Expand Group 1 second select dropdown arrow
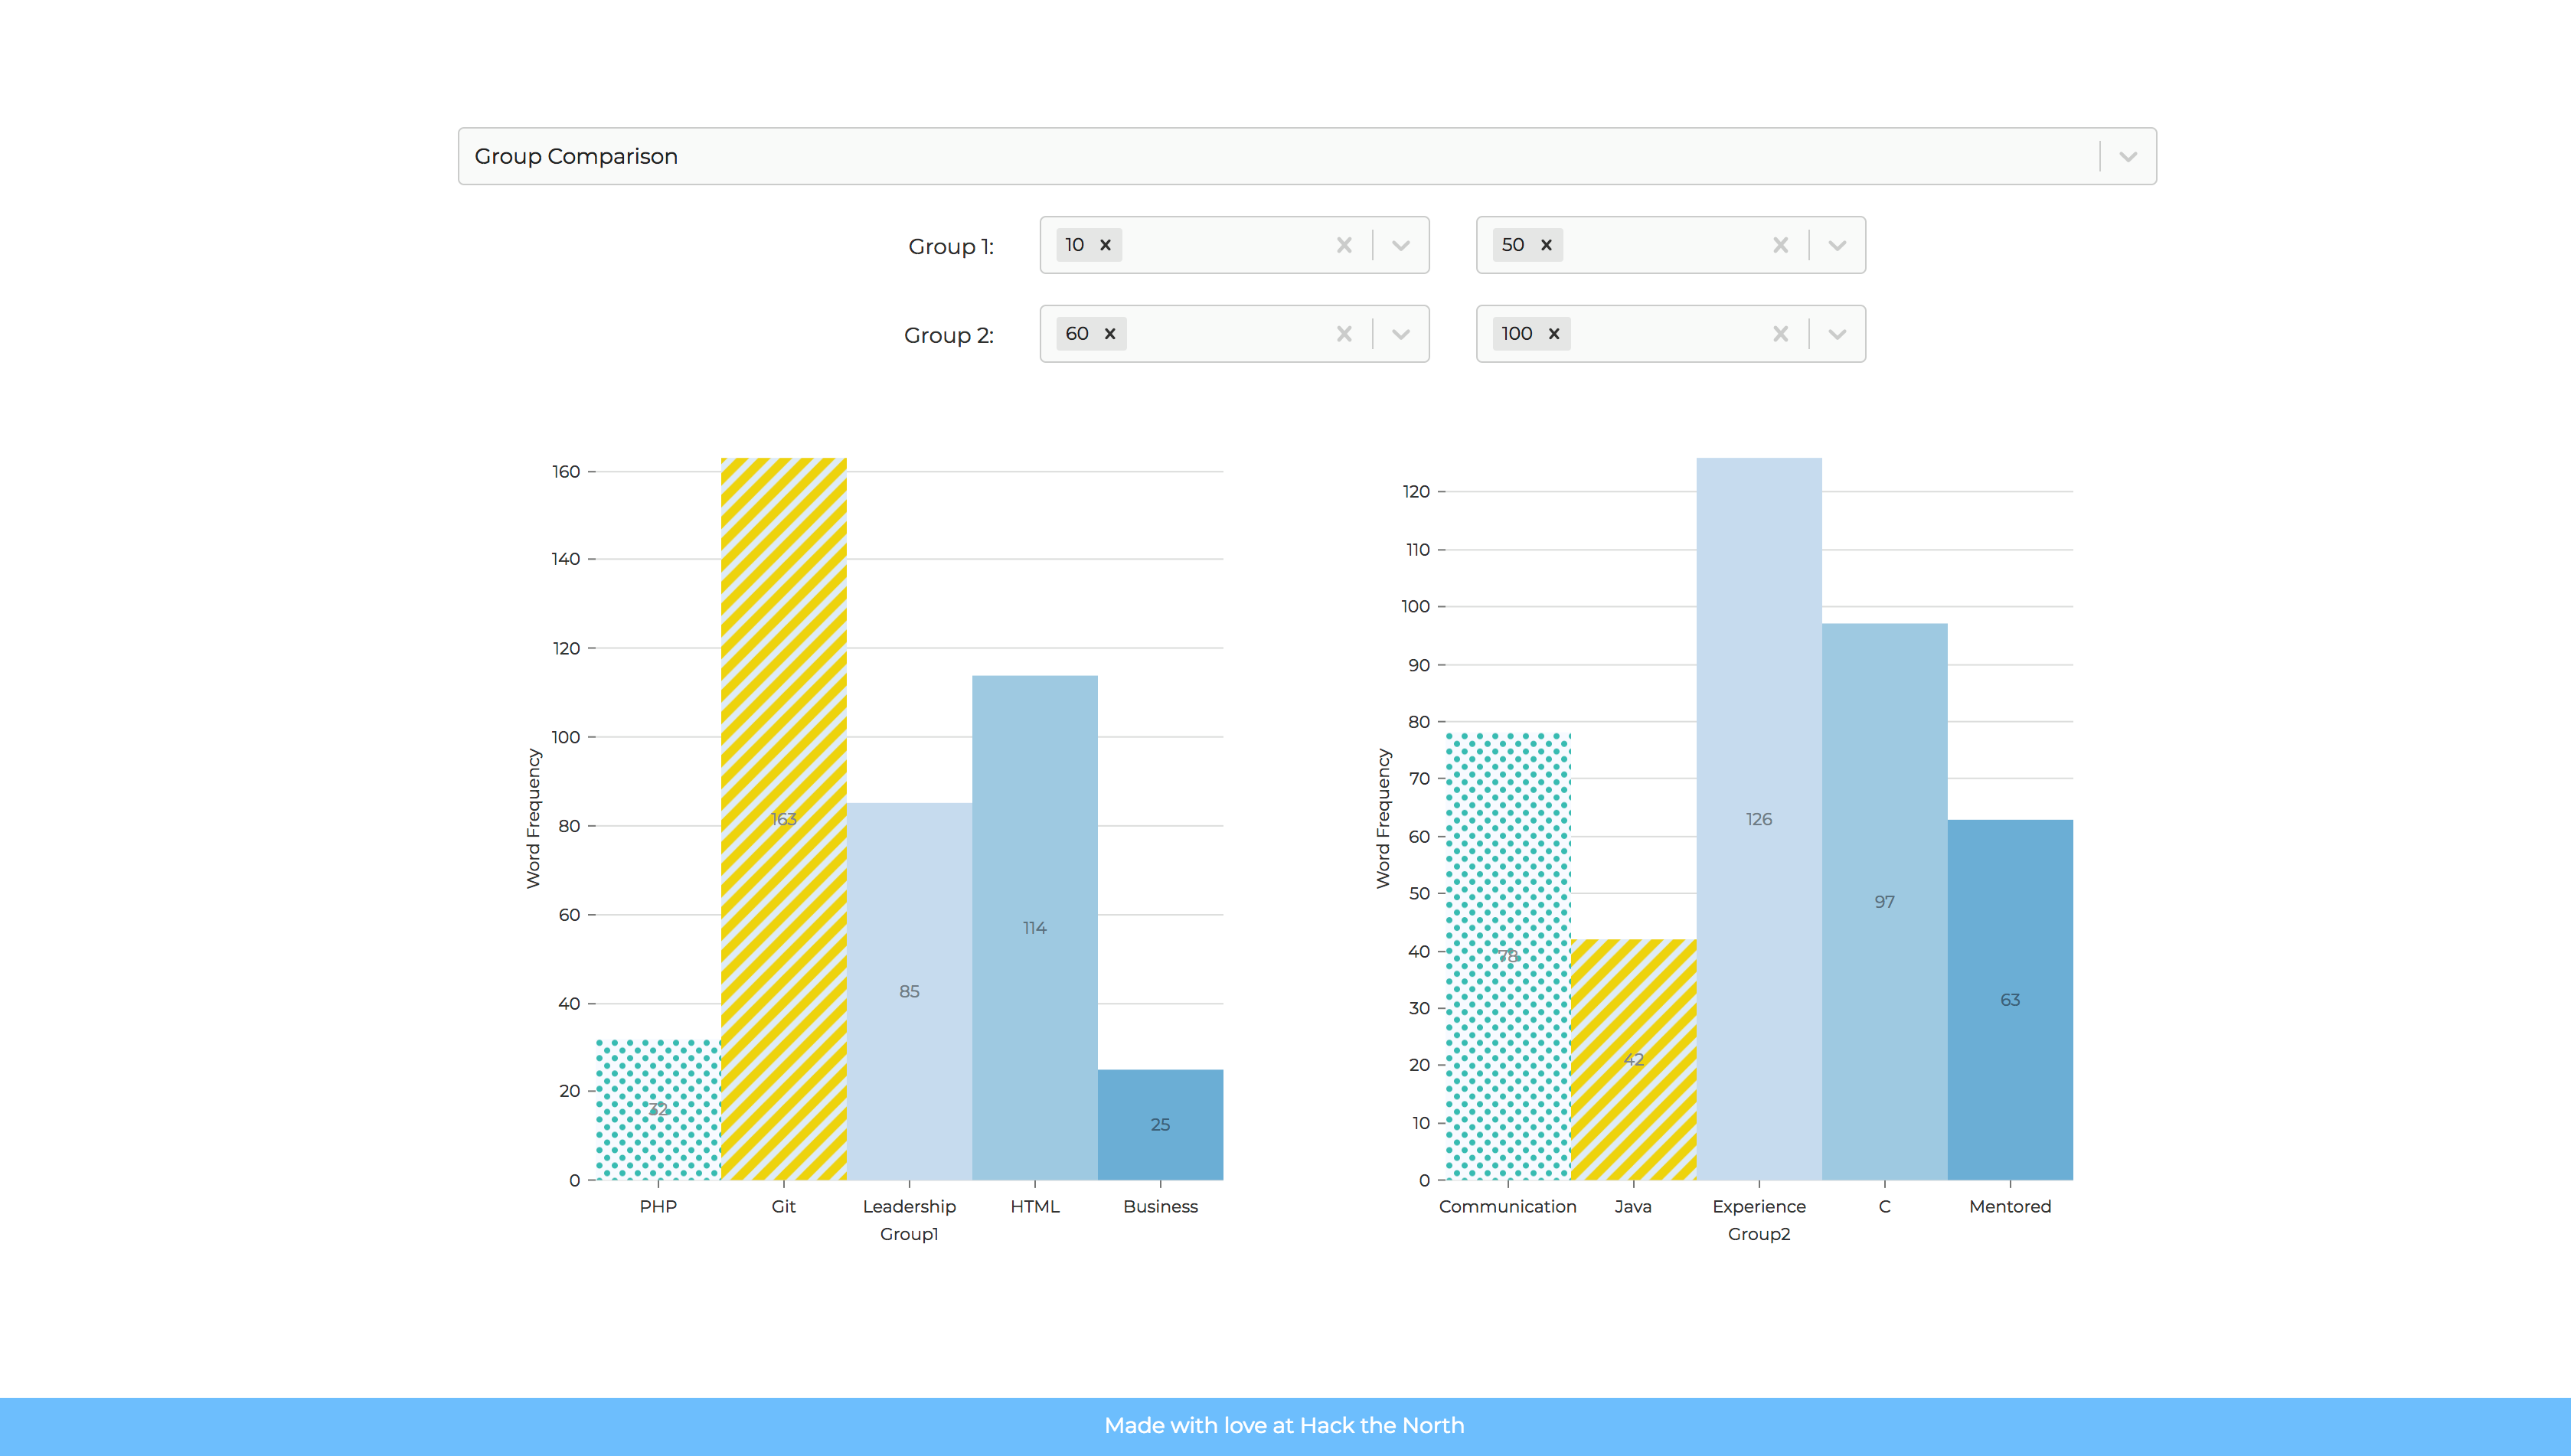The width and height of the screenshot is (2571, 1456). [x=1837, y=245]
